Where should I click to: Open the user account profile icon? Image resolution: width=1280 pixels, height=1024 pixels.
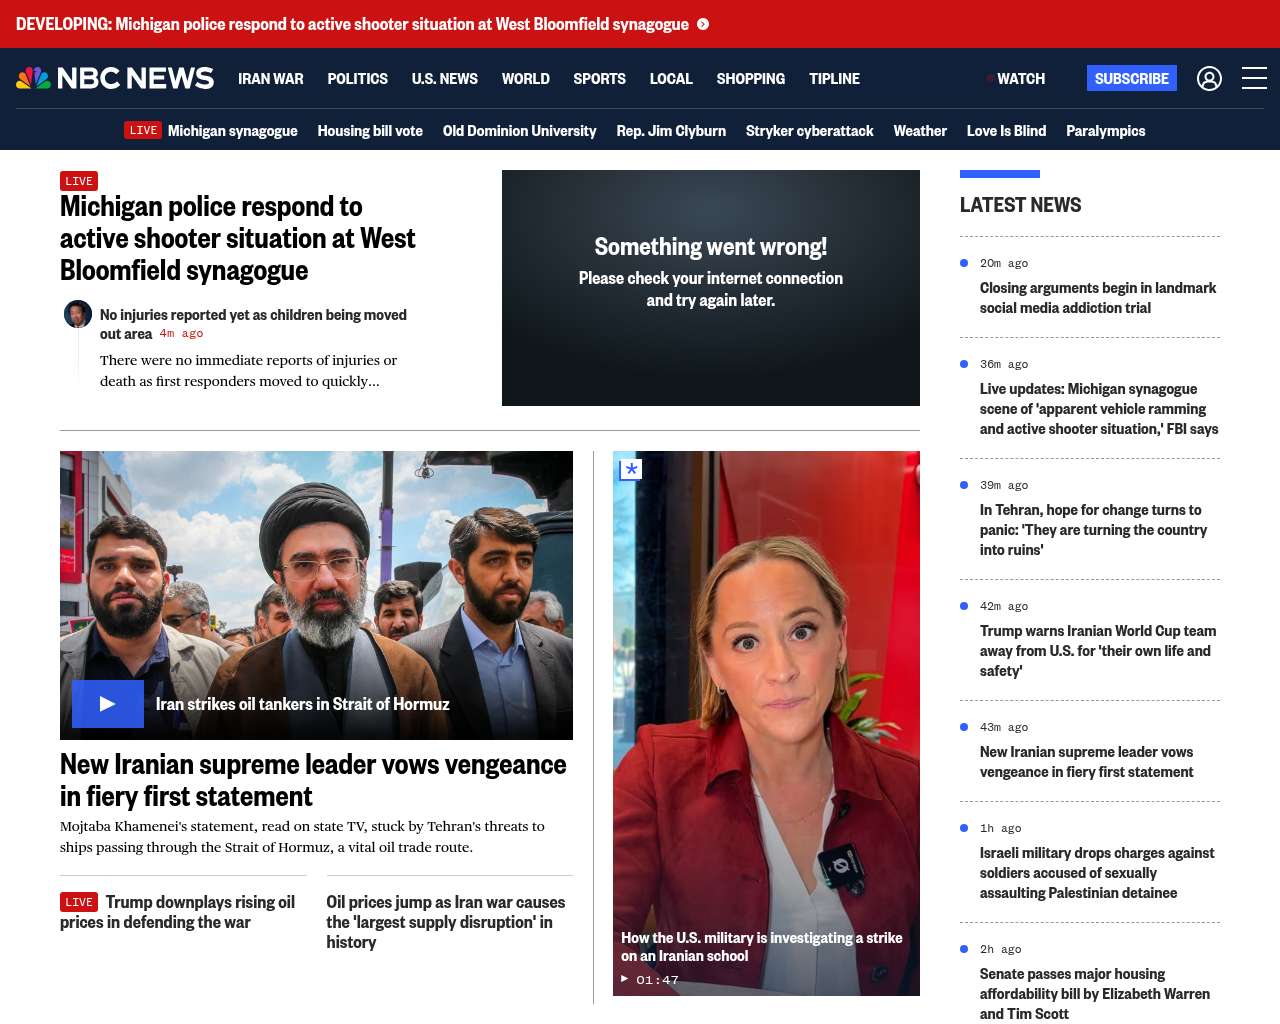point(1209,78)
